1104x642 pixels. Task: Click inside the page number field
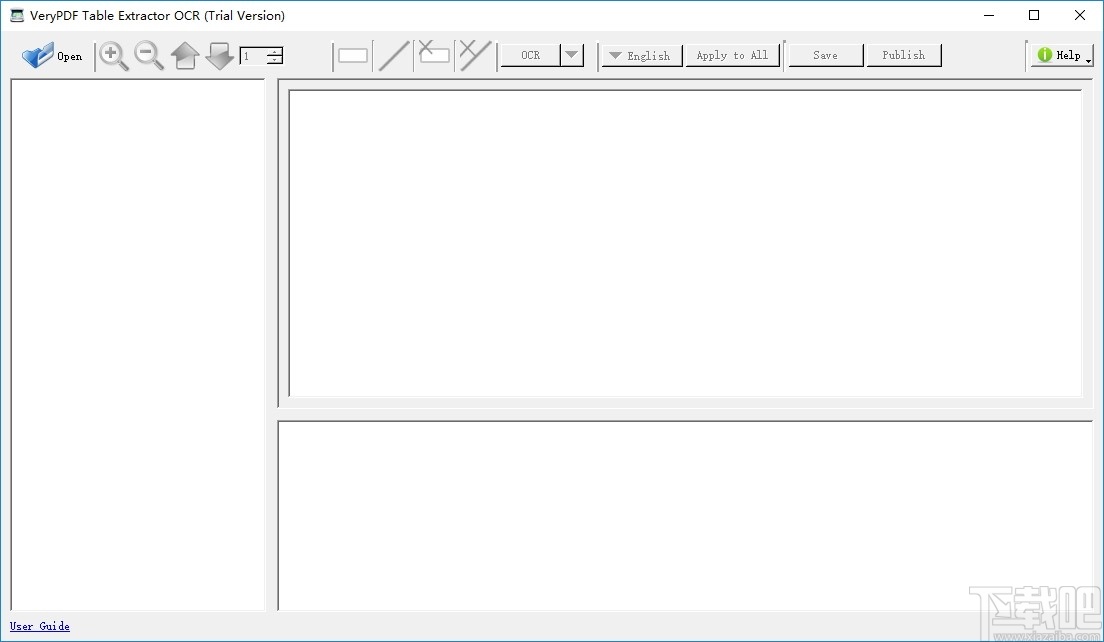(x=252, y=56)
